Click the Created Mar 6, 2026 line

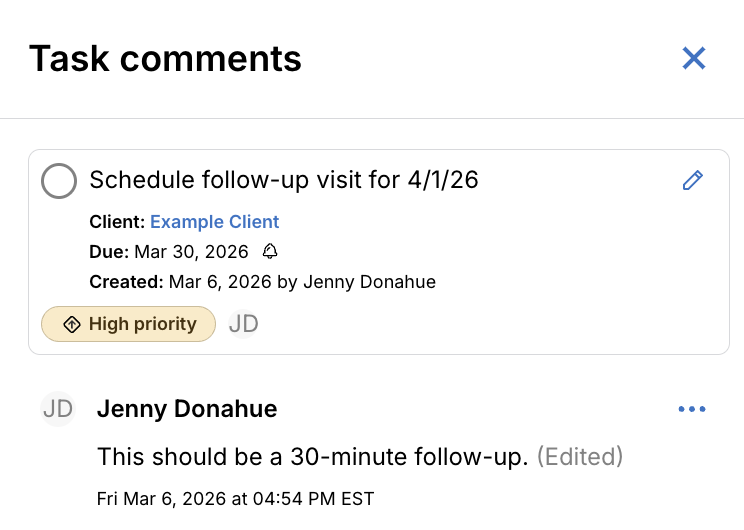click(x=262, y=282)
